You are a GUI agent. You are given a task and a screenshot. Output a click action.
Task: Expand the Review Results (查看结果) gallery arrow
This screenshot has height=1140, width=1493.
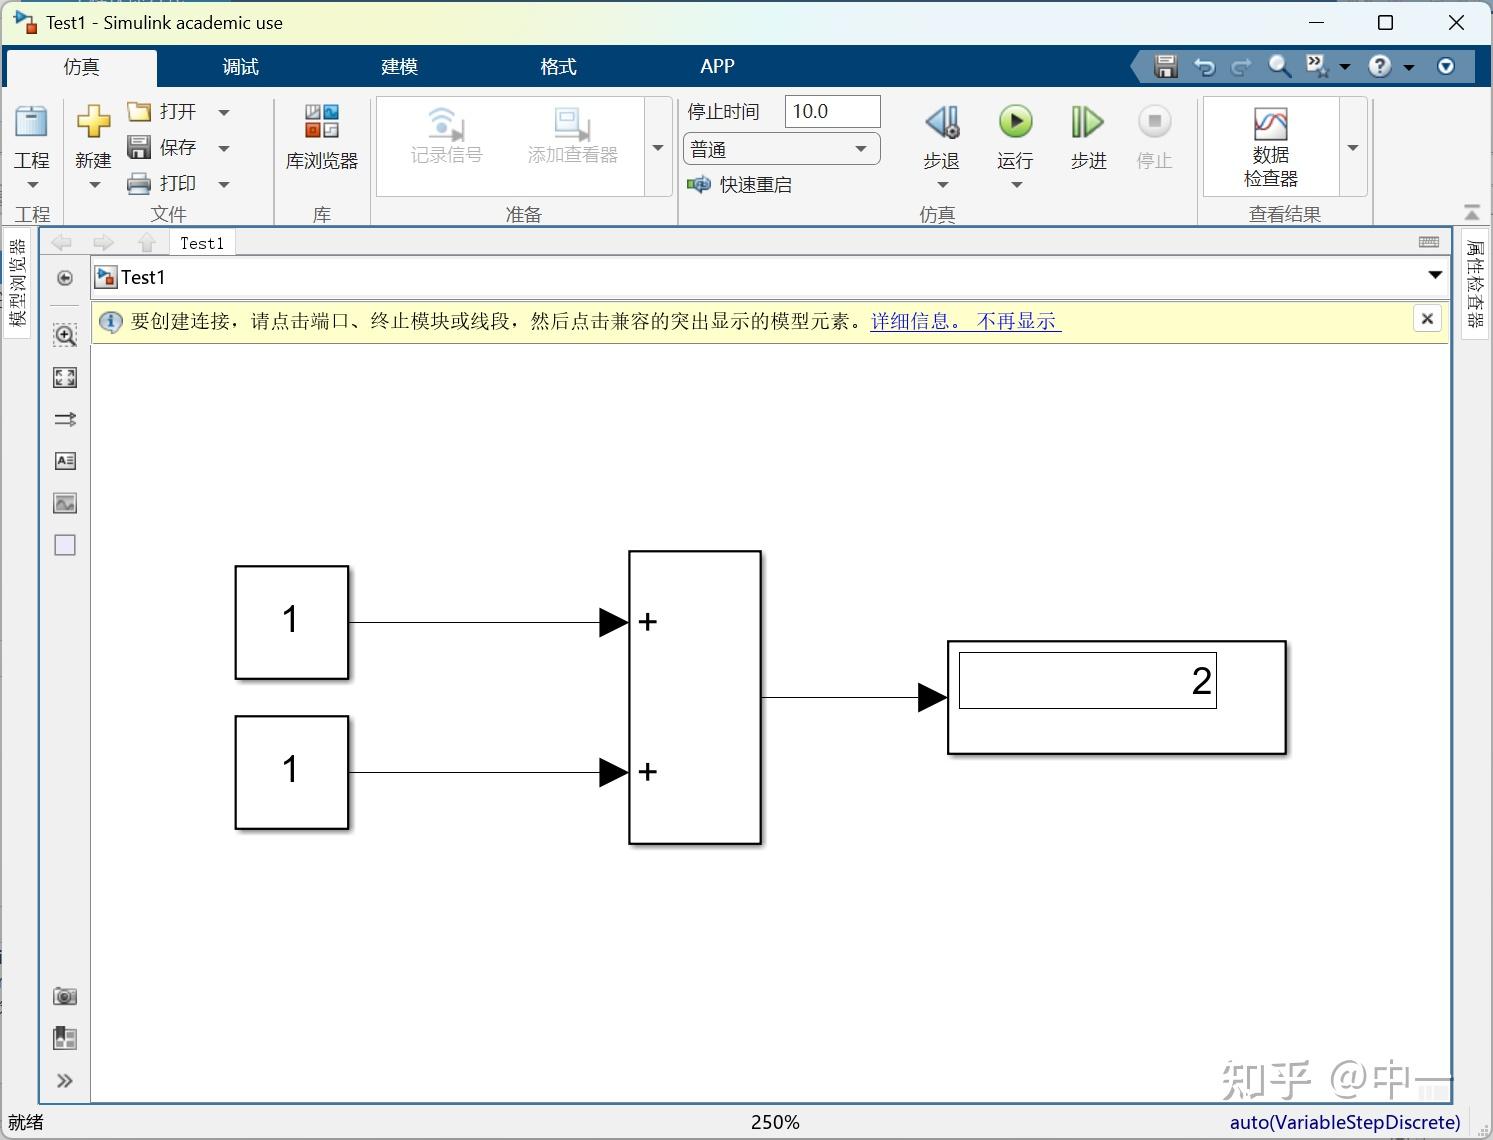point(1353,148)
